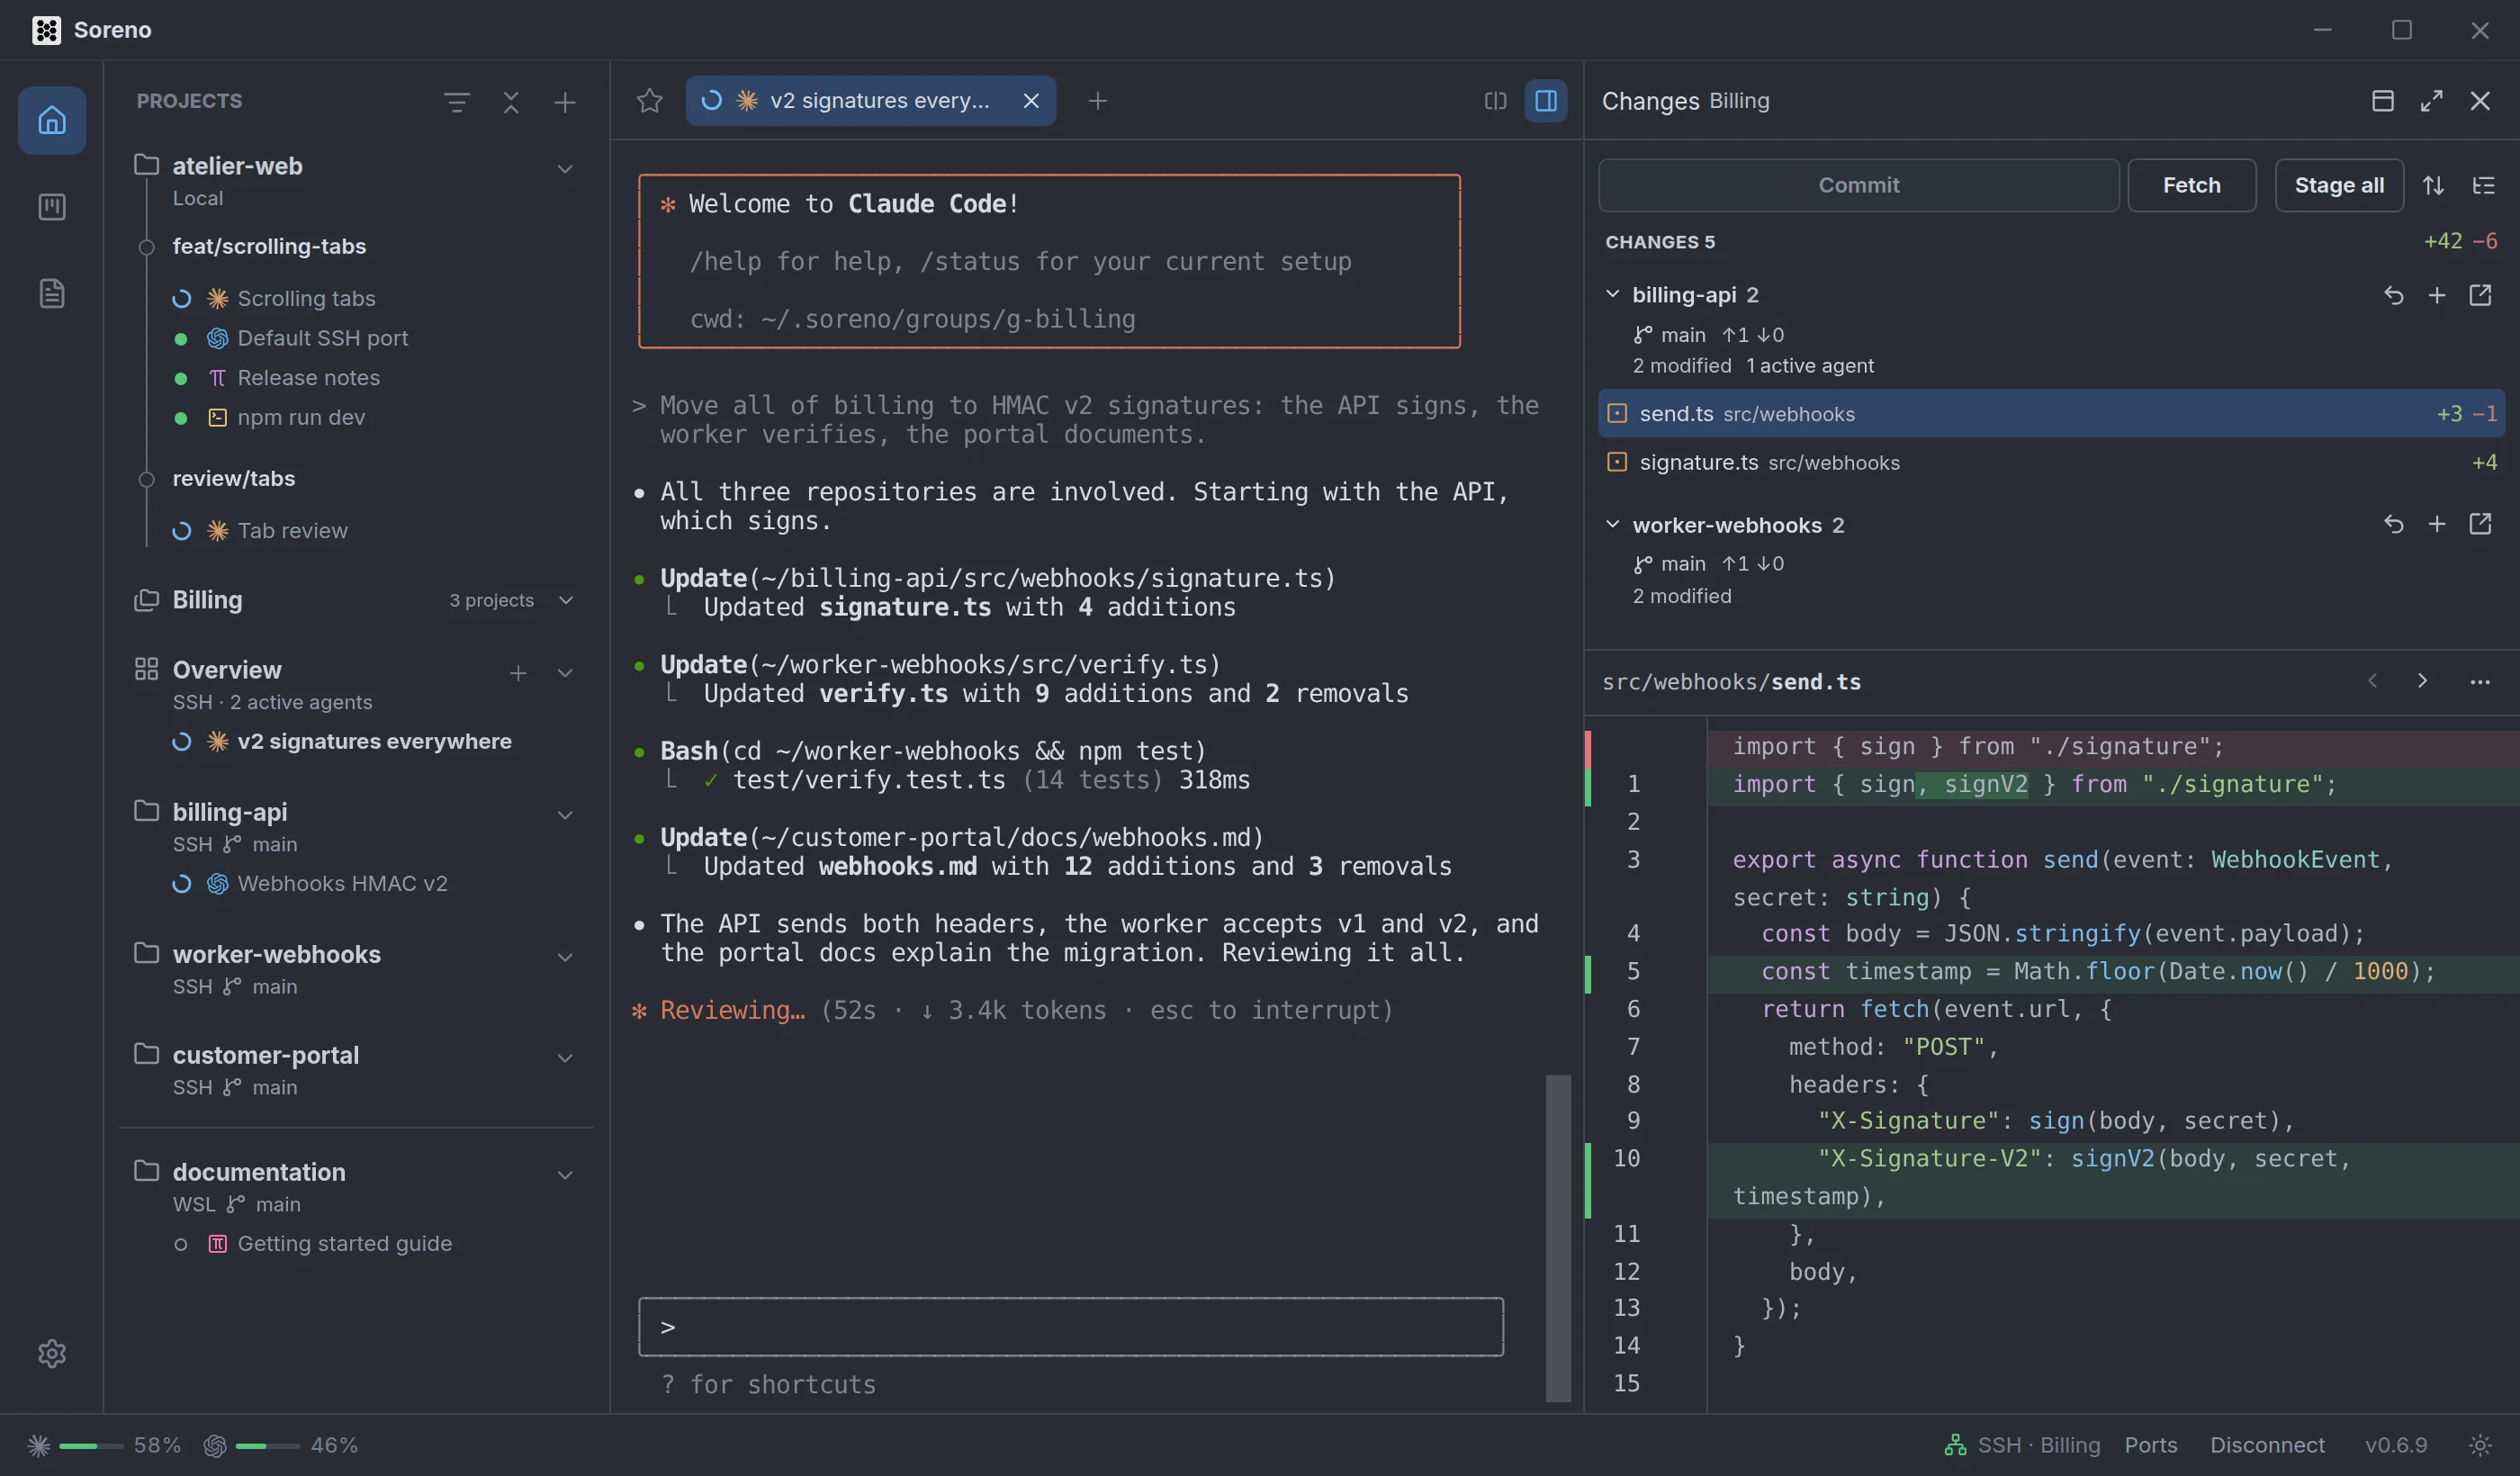Star the current session tab
This screenshot has height=1476, width=2520.
click(650, 101)
